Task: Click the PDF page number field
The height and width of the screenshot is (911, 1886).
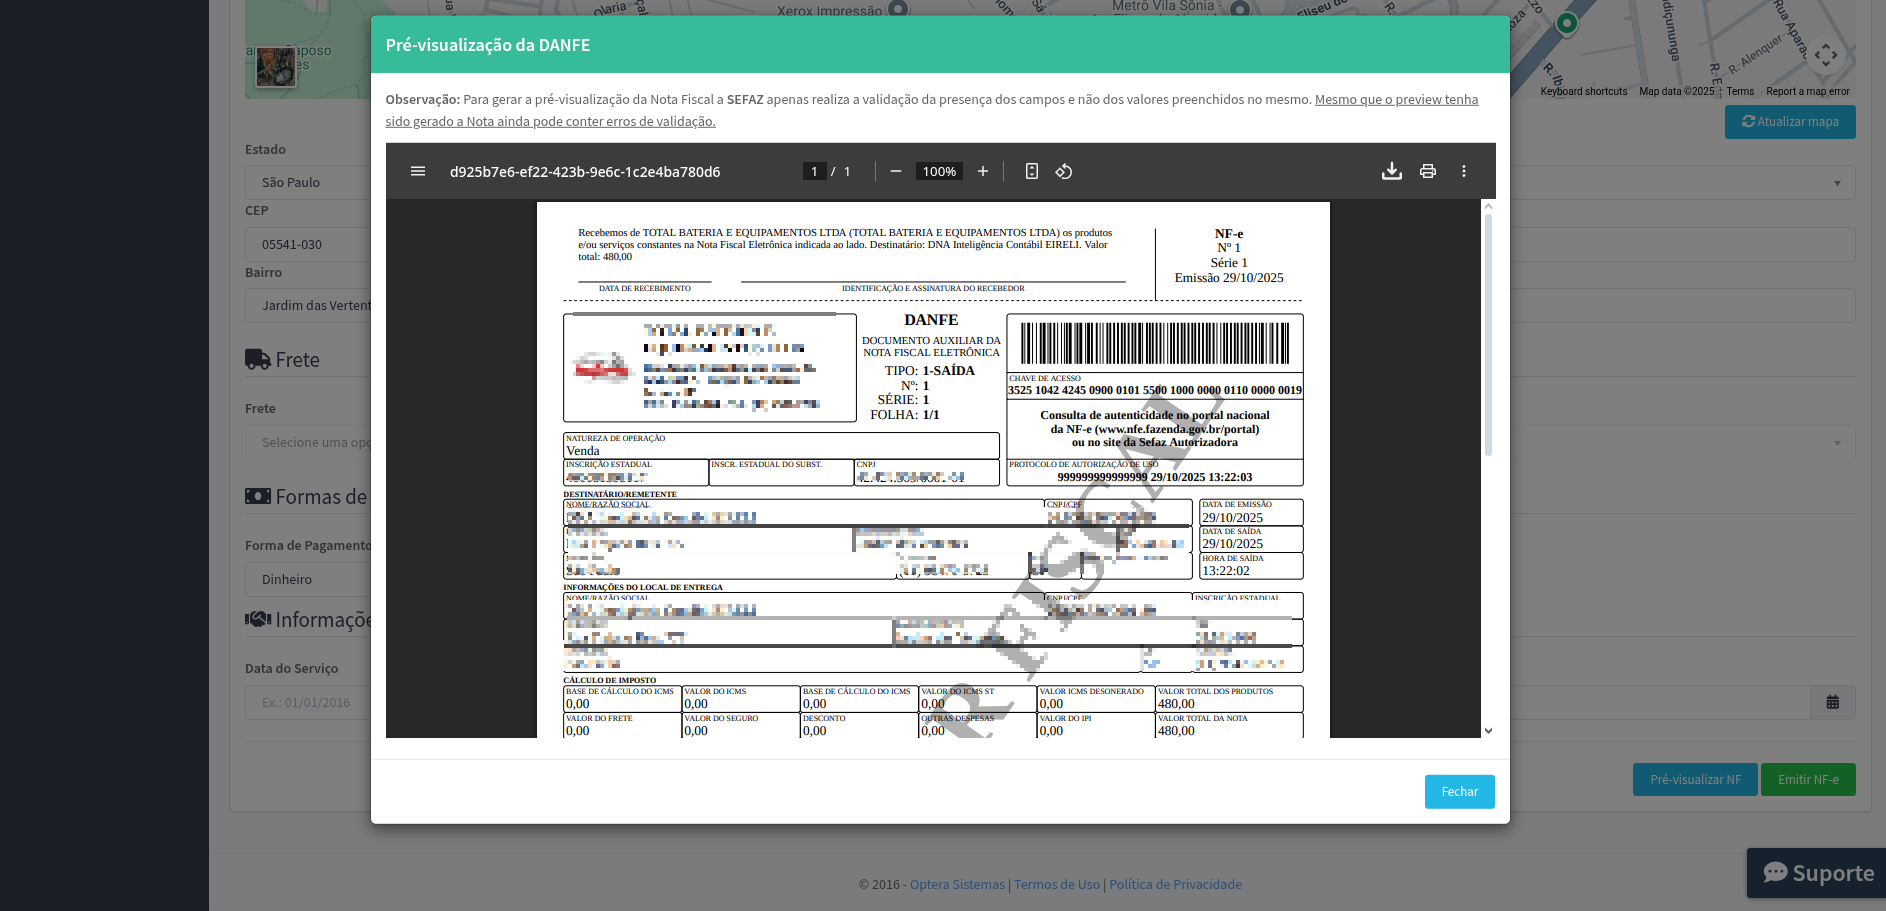Action: click(814, 171)
